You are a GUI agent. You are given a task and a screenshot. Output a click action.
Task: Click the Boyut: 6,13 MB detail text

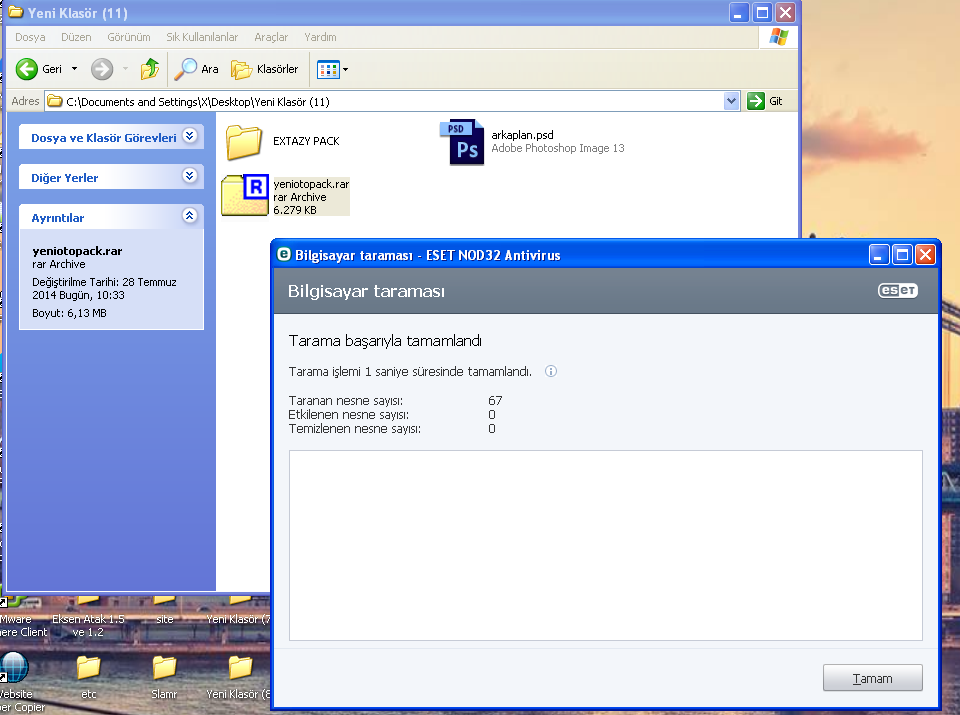click(x=69, y=313)
